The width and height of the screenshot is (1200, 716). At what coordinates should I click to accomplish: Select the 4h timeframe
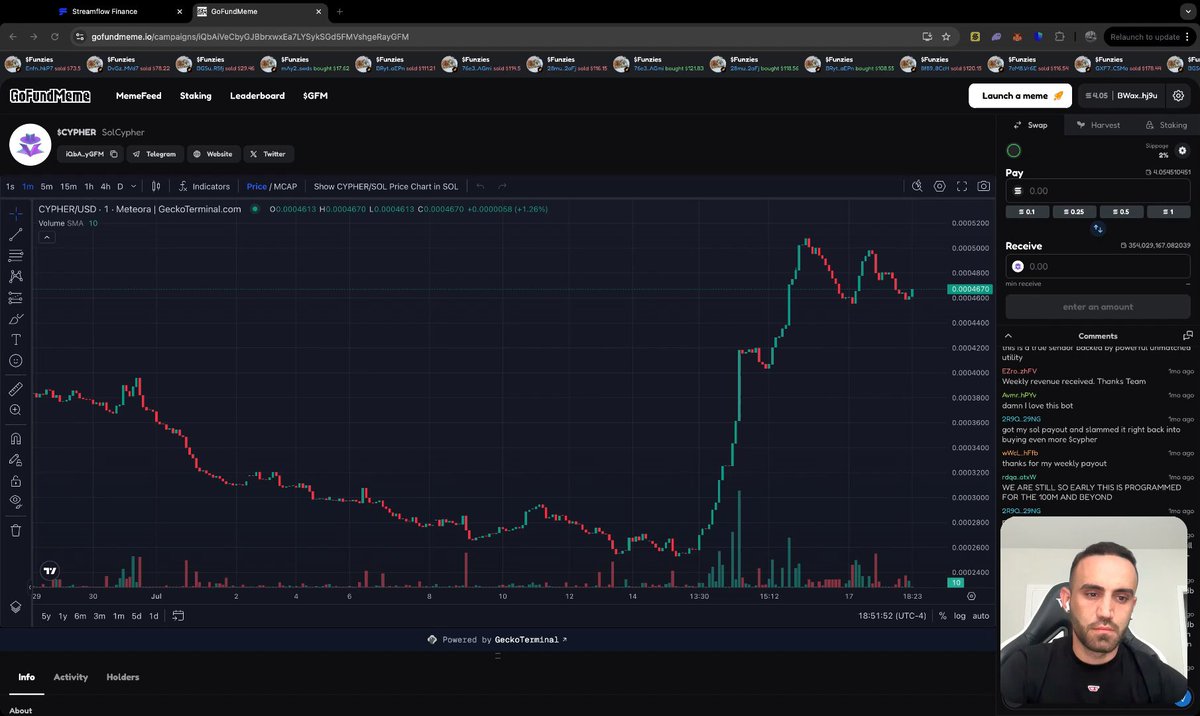(105, 186)
